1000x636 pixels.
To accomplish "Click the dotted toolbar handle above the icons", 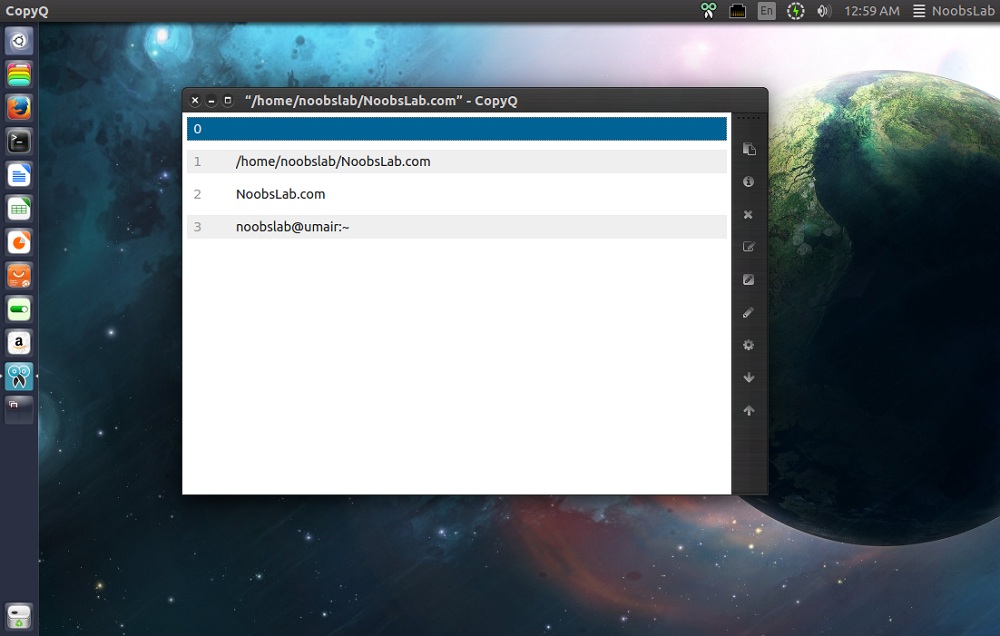I will (749, 118).
